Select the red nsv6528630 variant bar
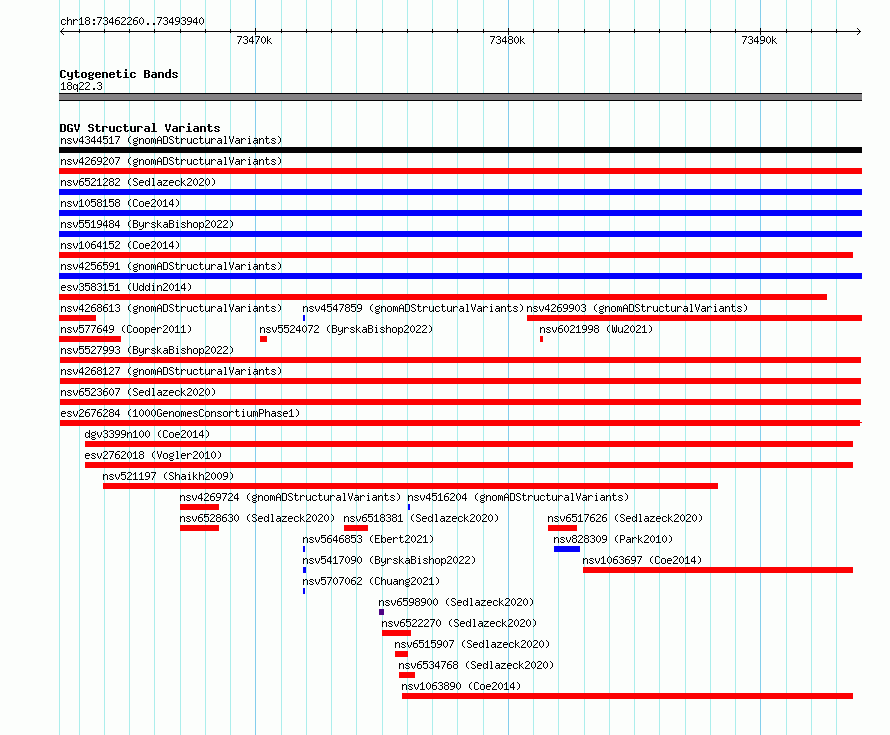Viewport: 890px width, 735px height. click(199, 528)
